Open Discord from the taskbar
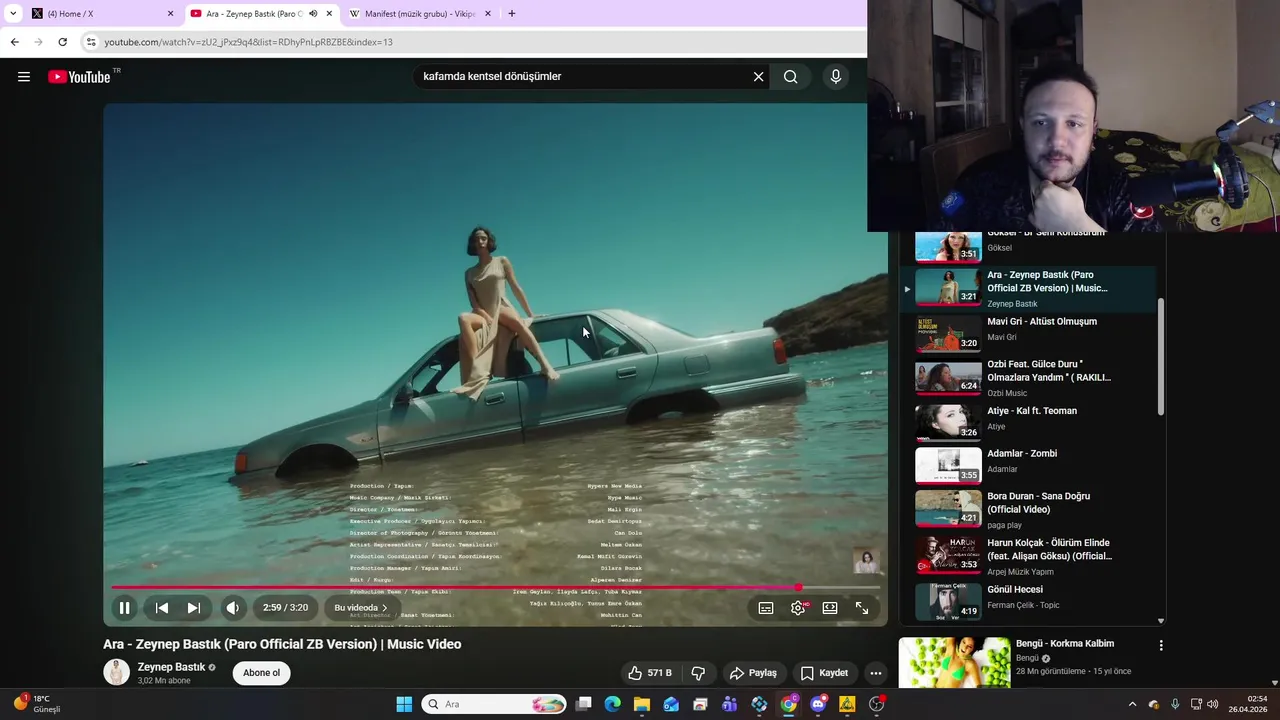1280x720 pixels. click(818, 704)
